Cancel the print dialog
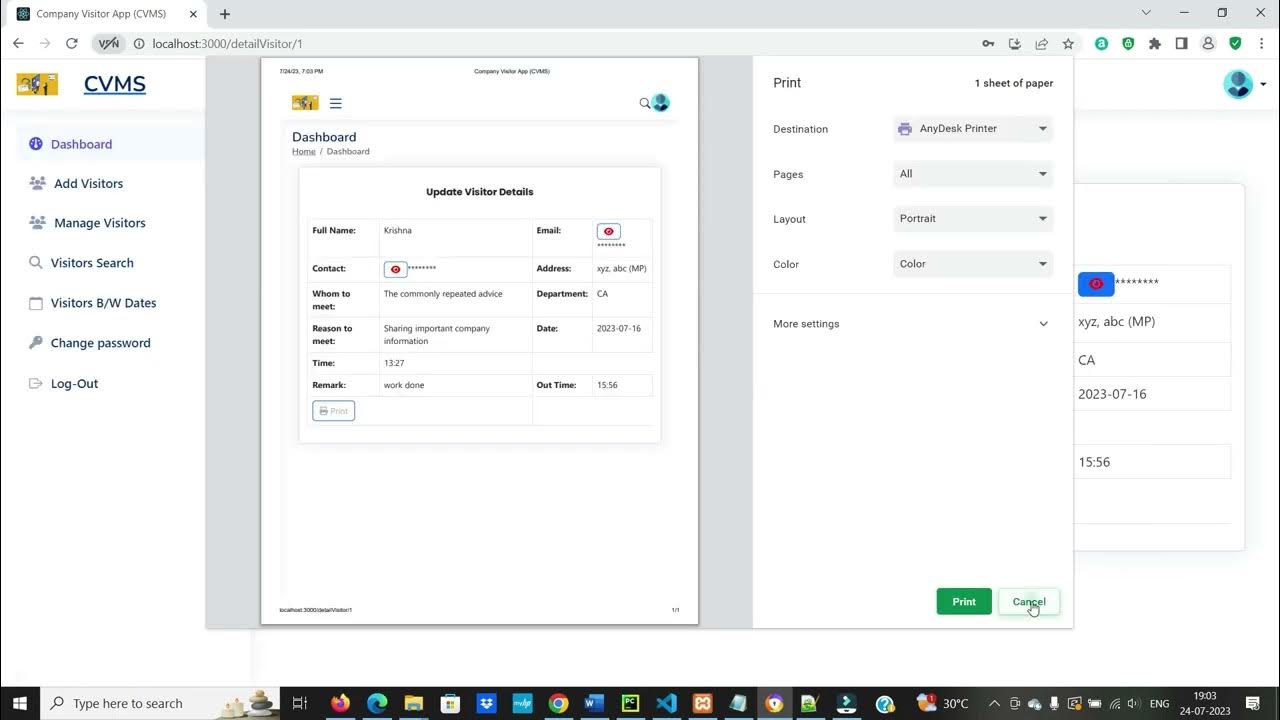The image size is (1280, 720). pyautogui.click(x=1028, y=601)
